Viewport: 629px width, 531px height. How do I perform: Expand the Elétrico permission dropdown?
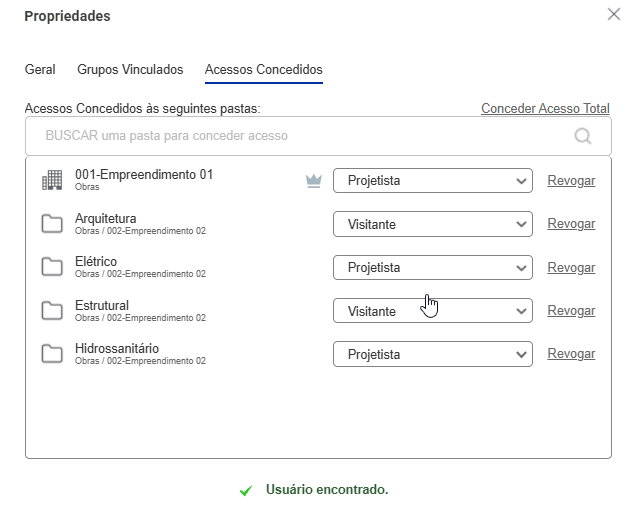tap(433, 267)
